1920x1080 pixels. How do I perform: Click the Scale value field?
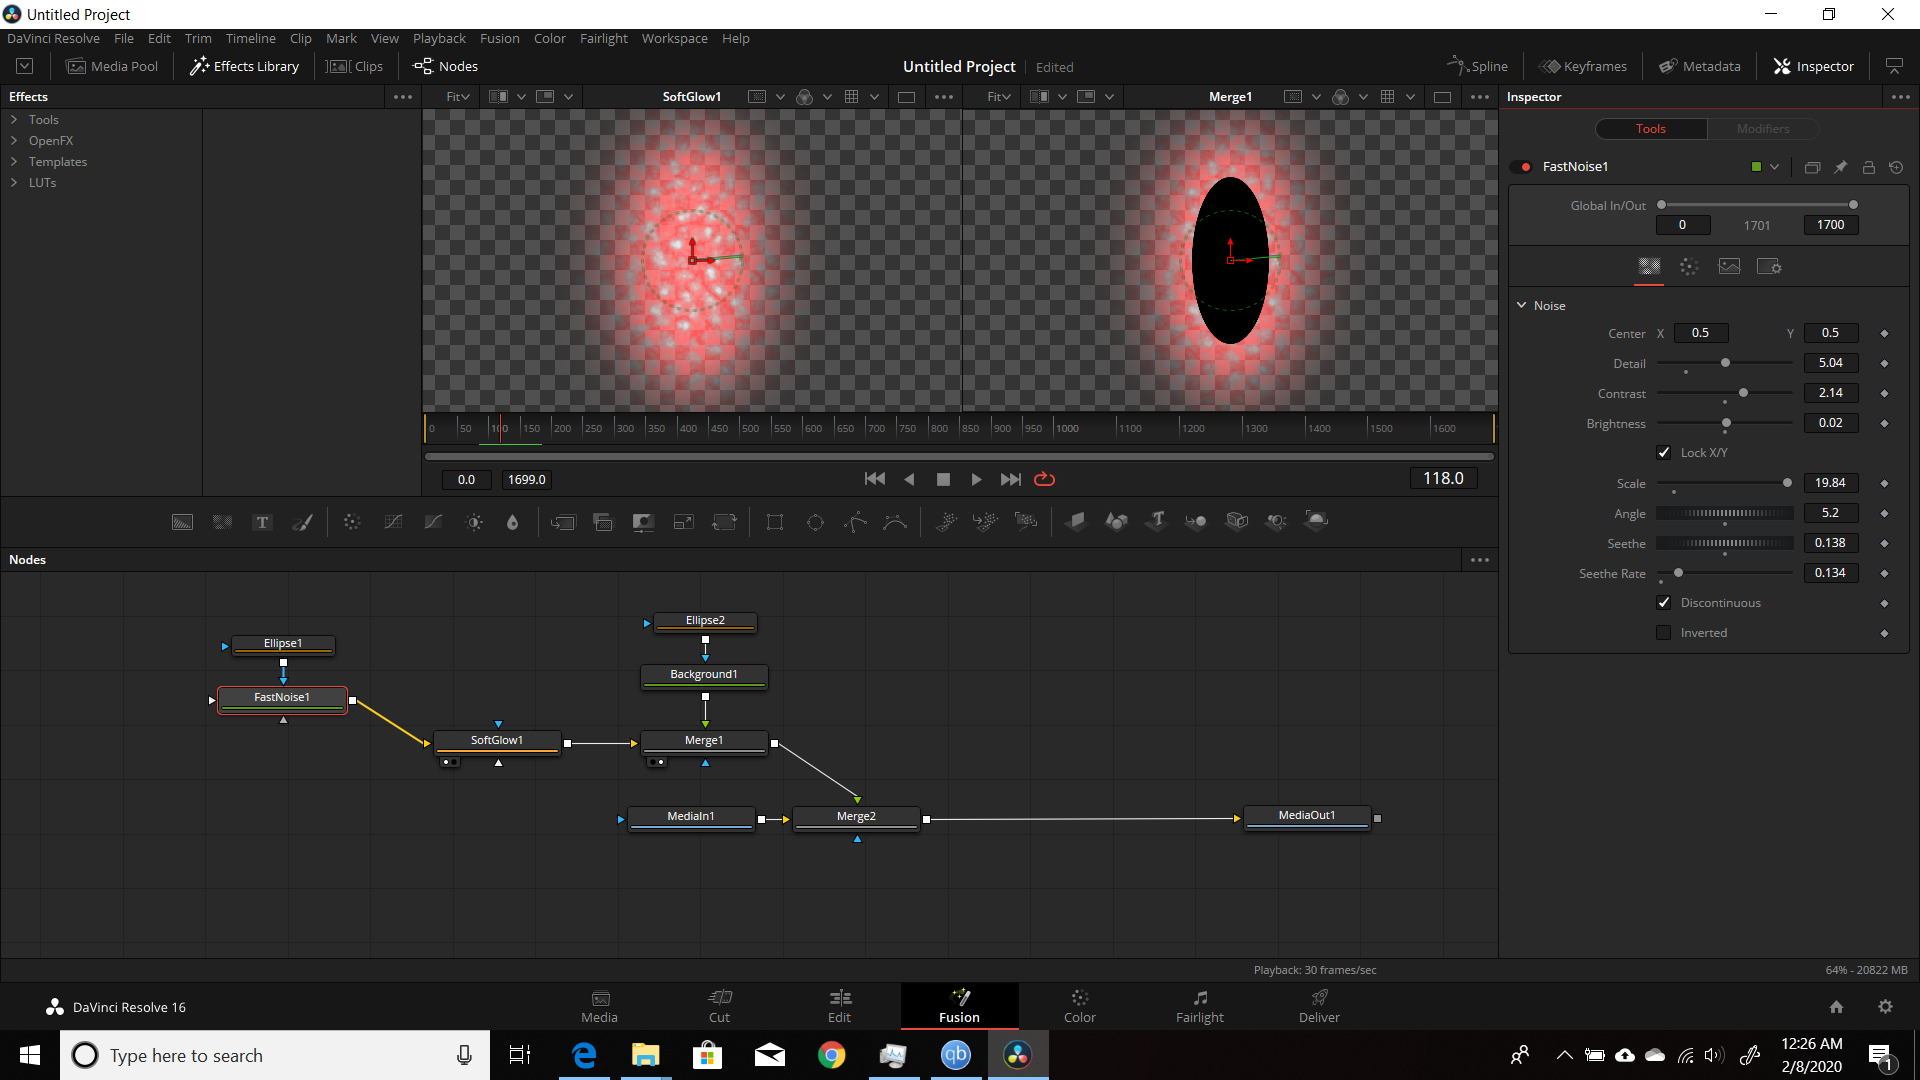[x=1830, y=483]
